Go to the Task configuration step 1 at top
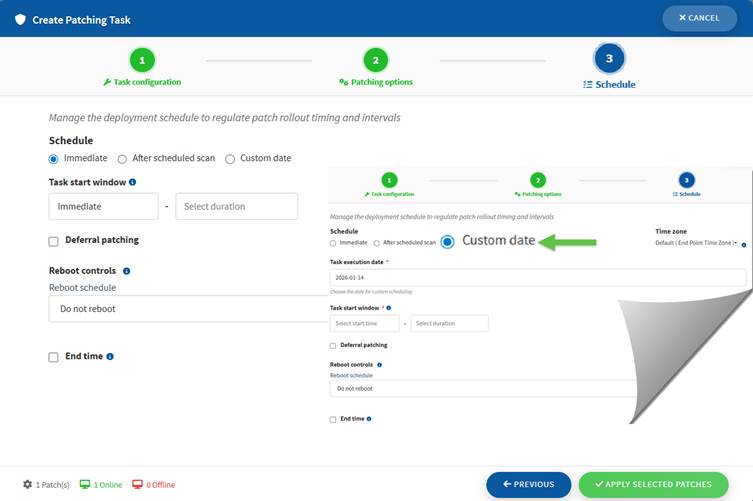This screenshot has width=753, height=501. click(142, 60)
